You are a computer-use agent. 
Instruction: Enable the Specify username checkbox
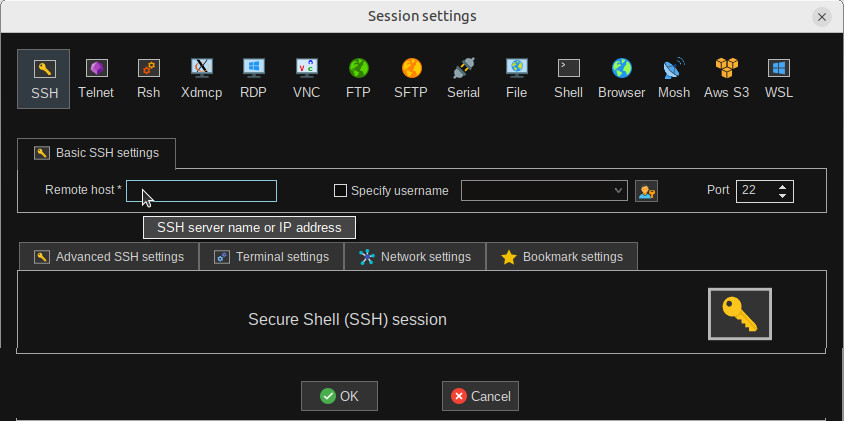coord(340,191)
